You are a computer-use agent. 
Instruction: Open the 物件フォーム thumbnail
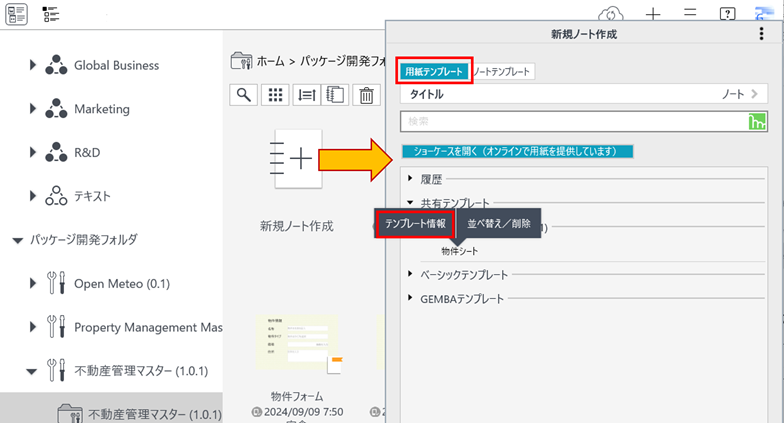pos(297,344)
